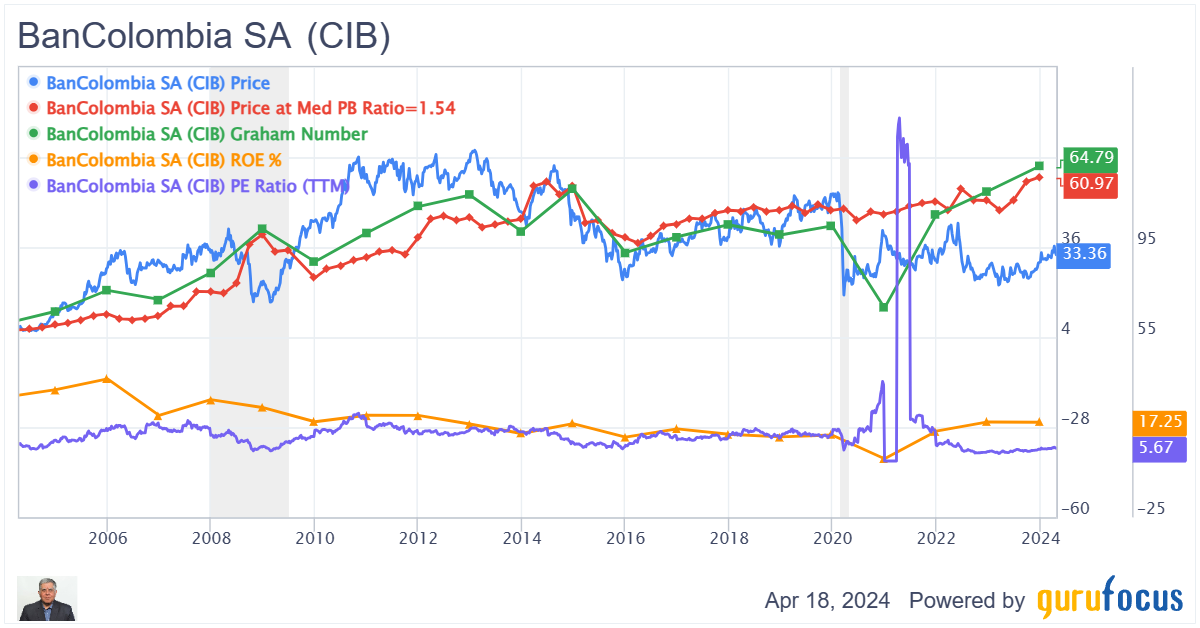Click the blue Price legend dot
The height and width of the screenshot is (628, 1200).
click(35, 82)
